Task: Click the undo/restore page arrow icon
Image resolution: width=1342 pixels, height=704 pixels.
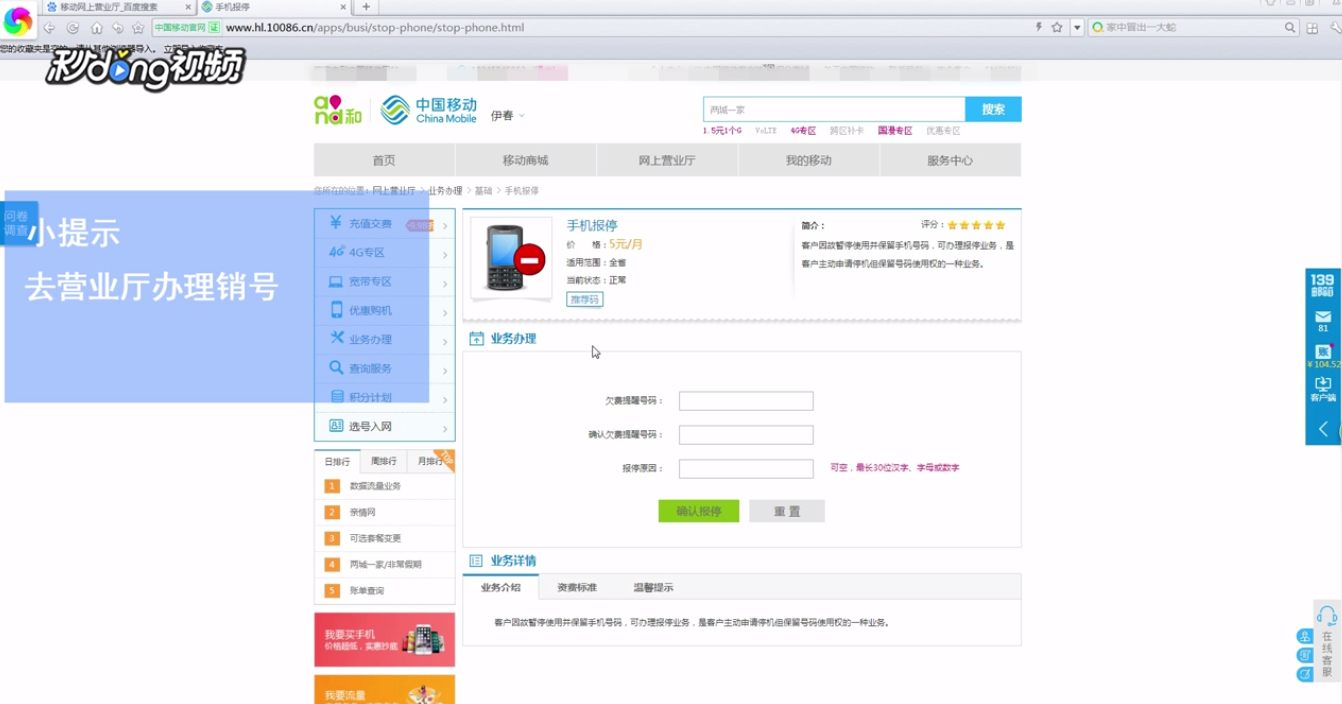Action: click(x=117, y=28)
